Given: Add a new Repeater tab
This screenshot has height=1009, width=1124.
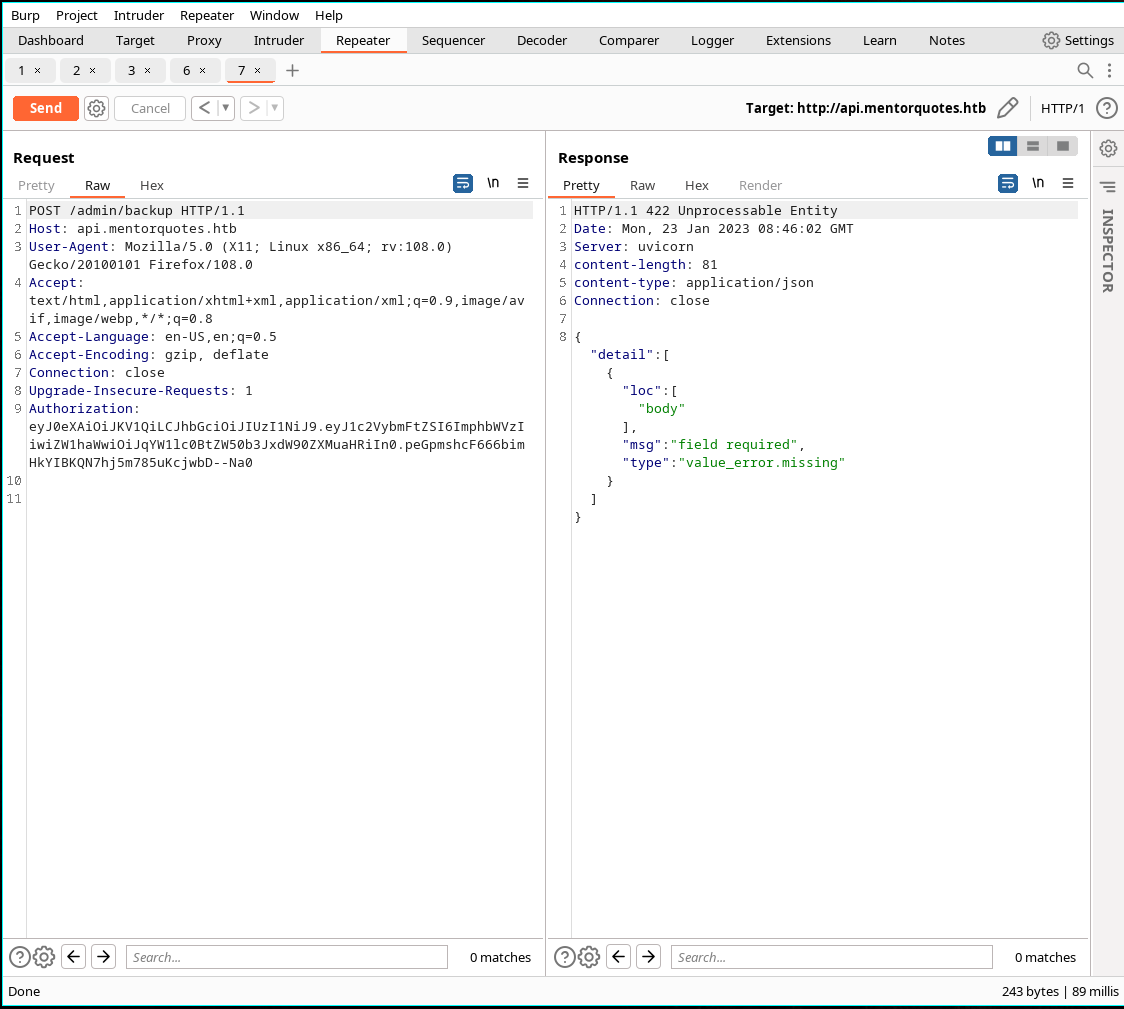Looking at the screenshot, I should point(292,70).
